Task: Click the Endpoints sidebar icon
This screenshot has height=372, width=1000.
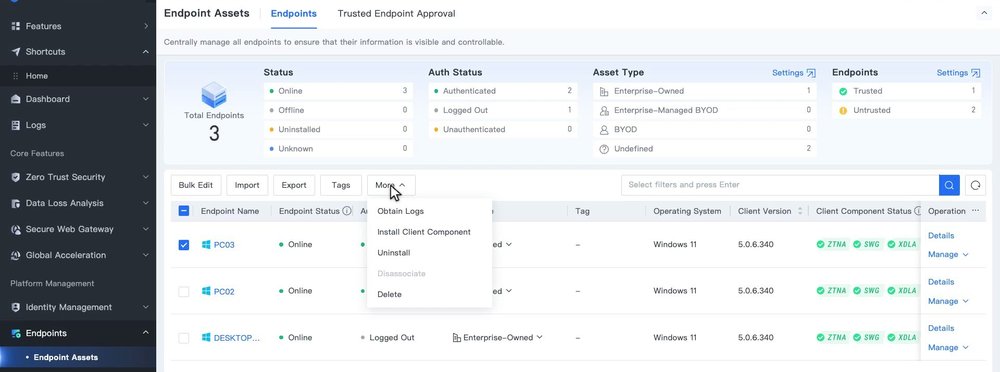Action: (x=16, y=333)
